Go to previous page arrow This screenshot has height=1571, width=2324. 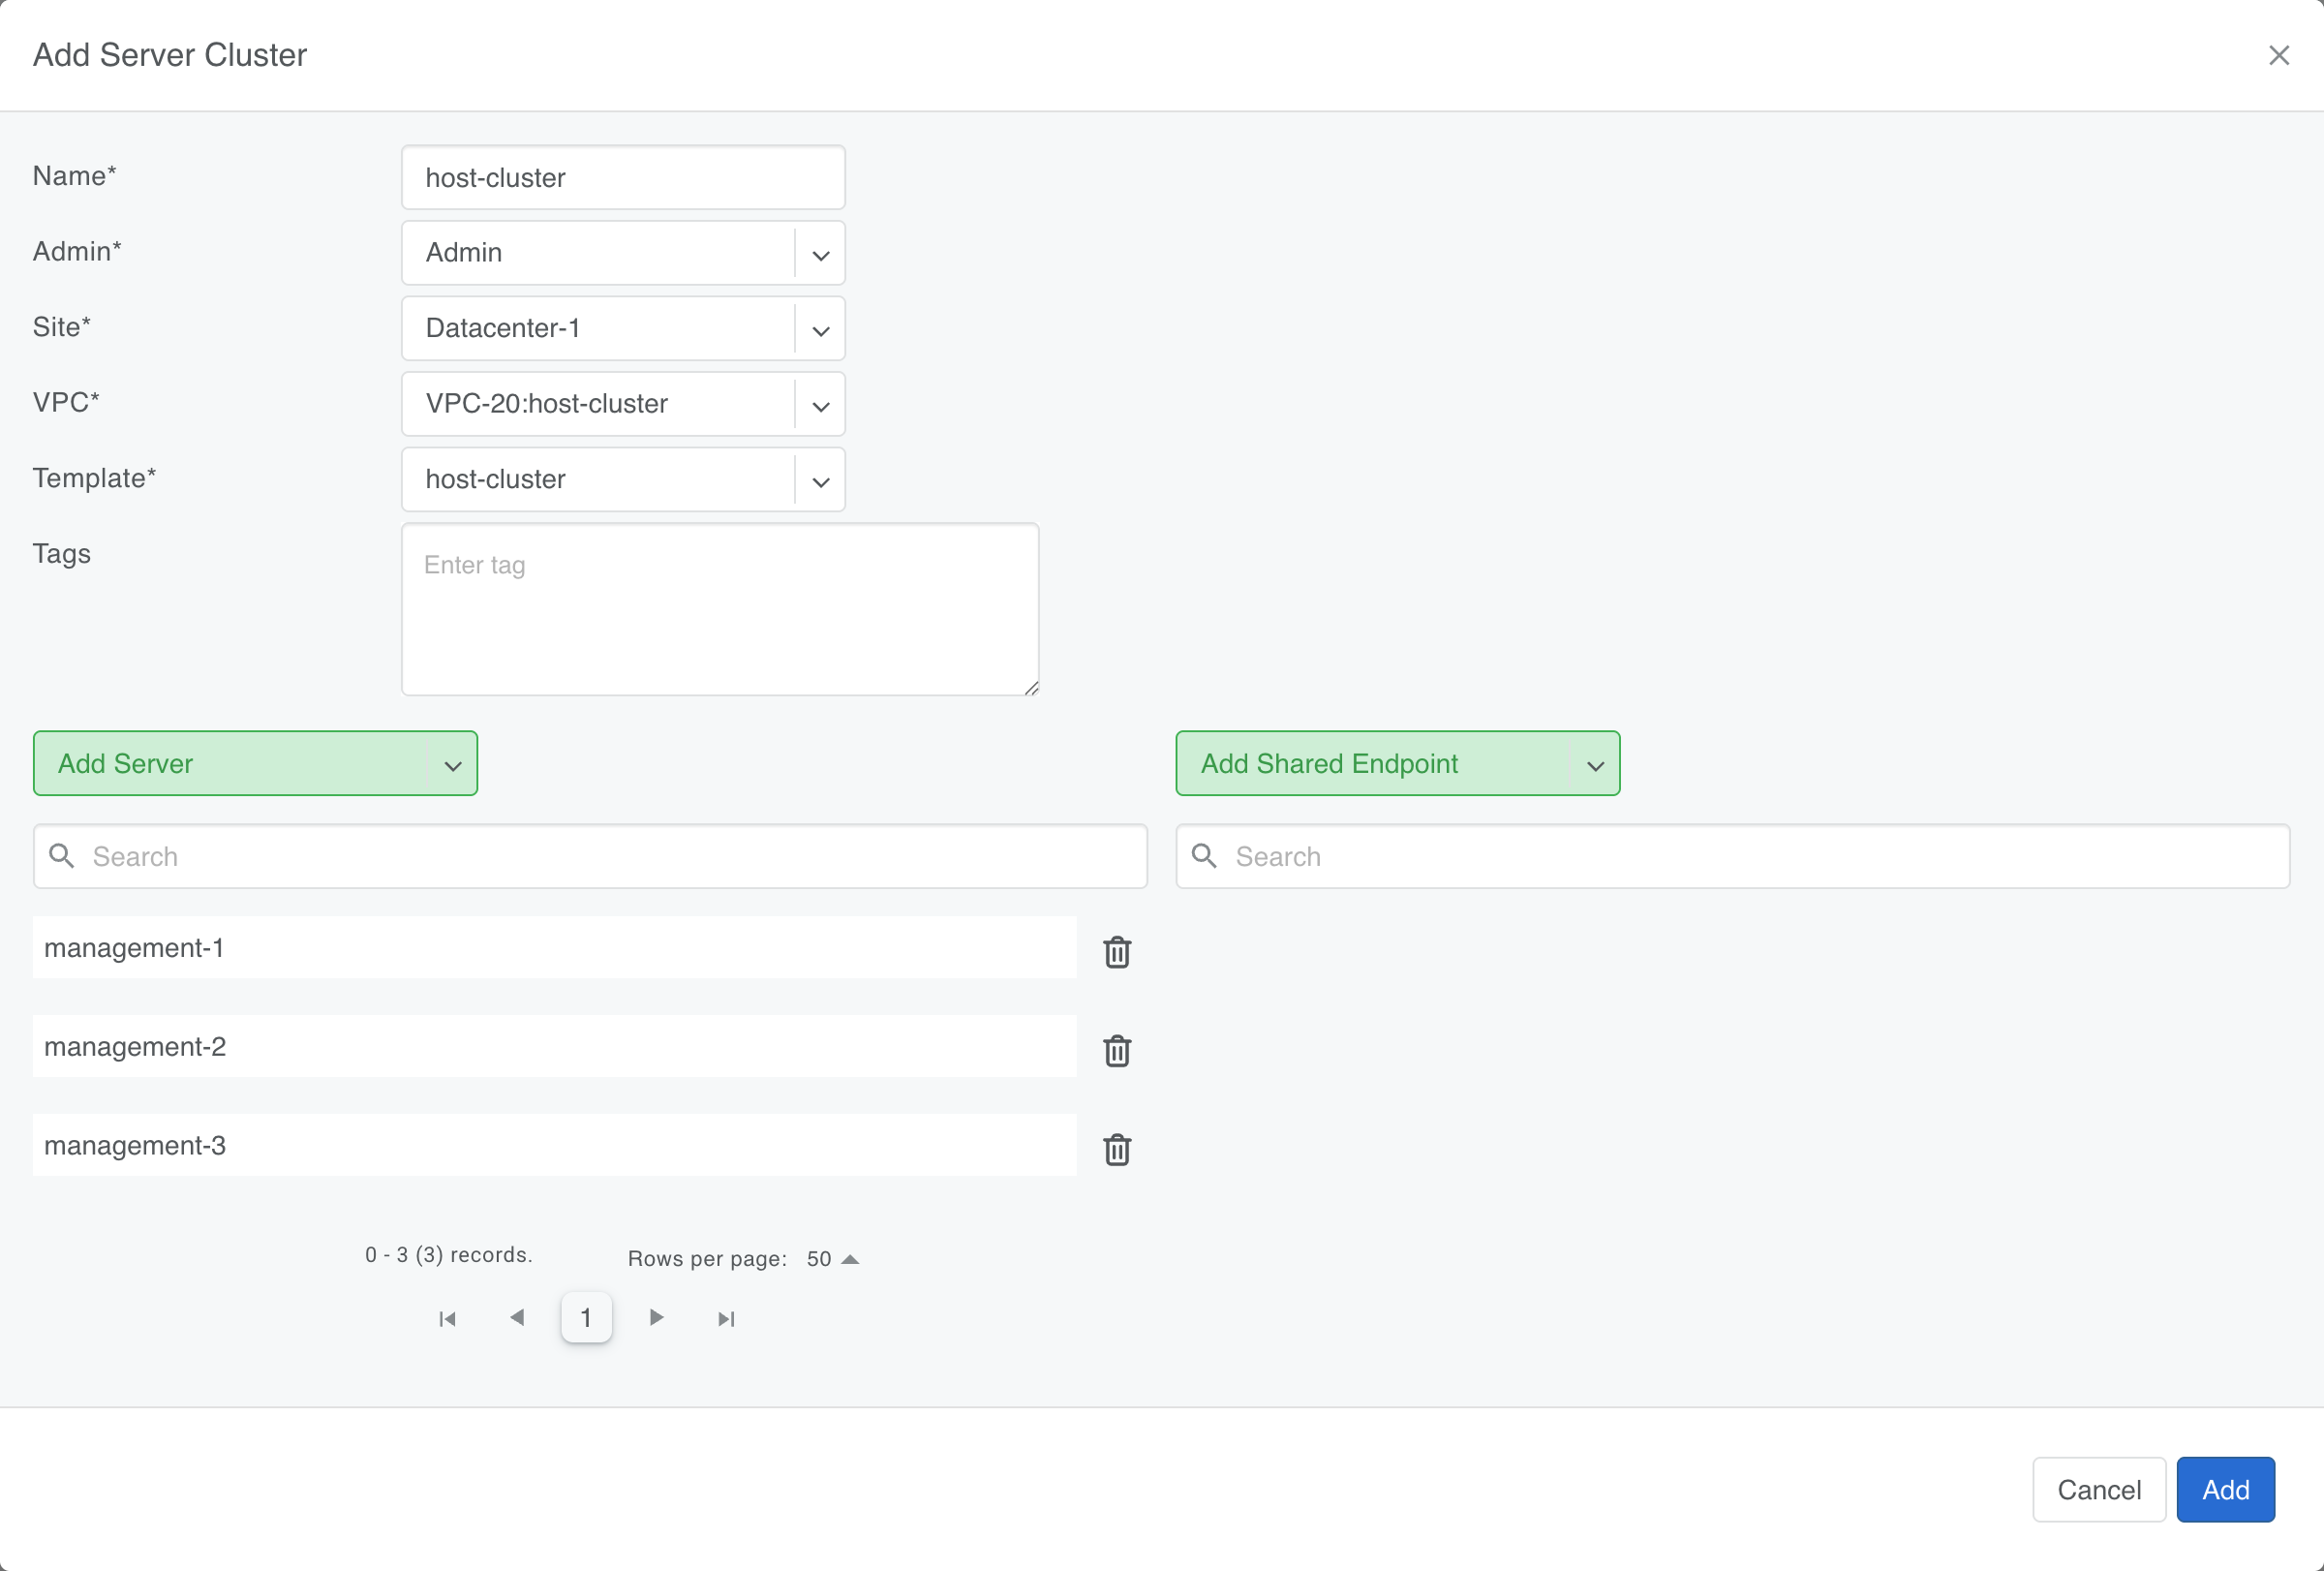click(517, 1317)
